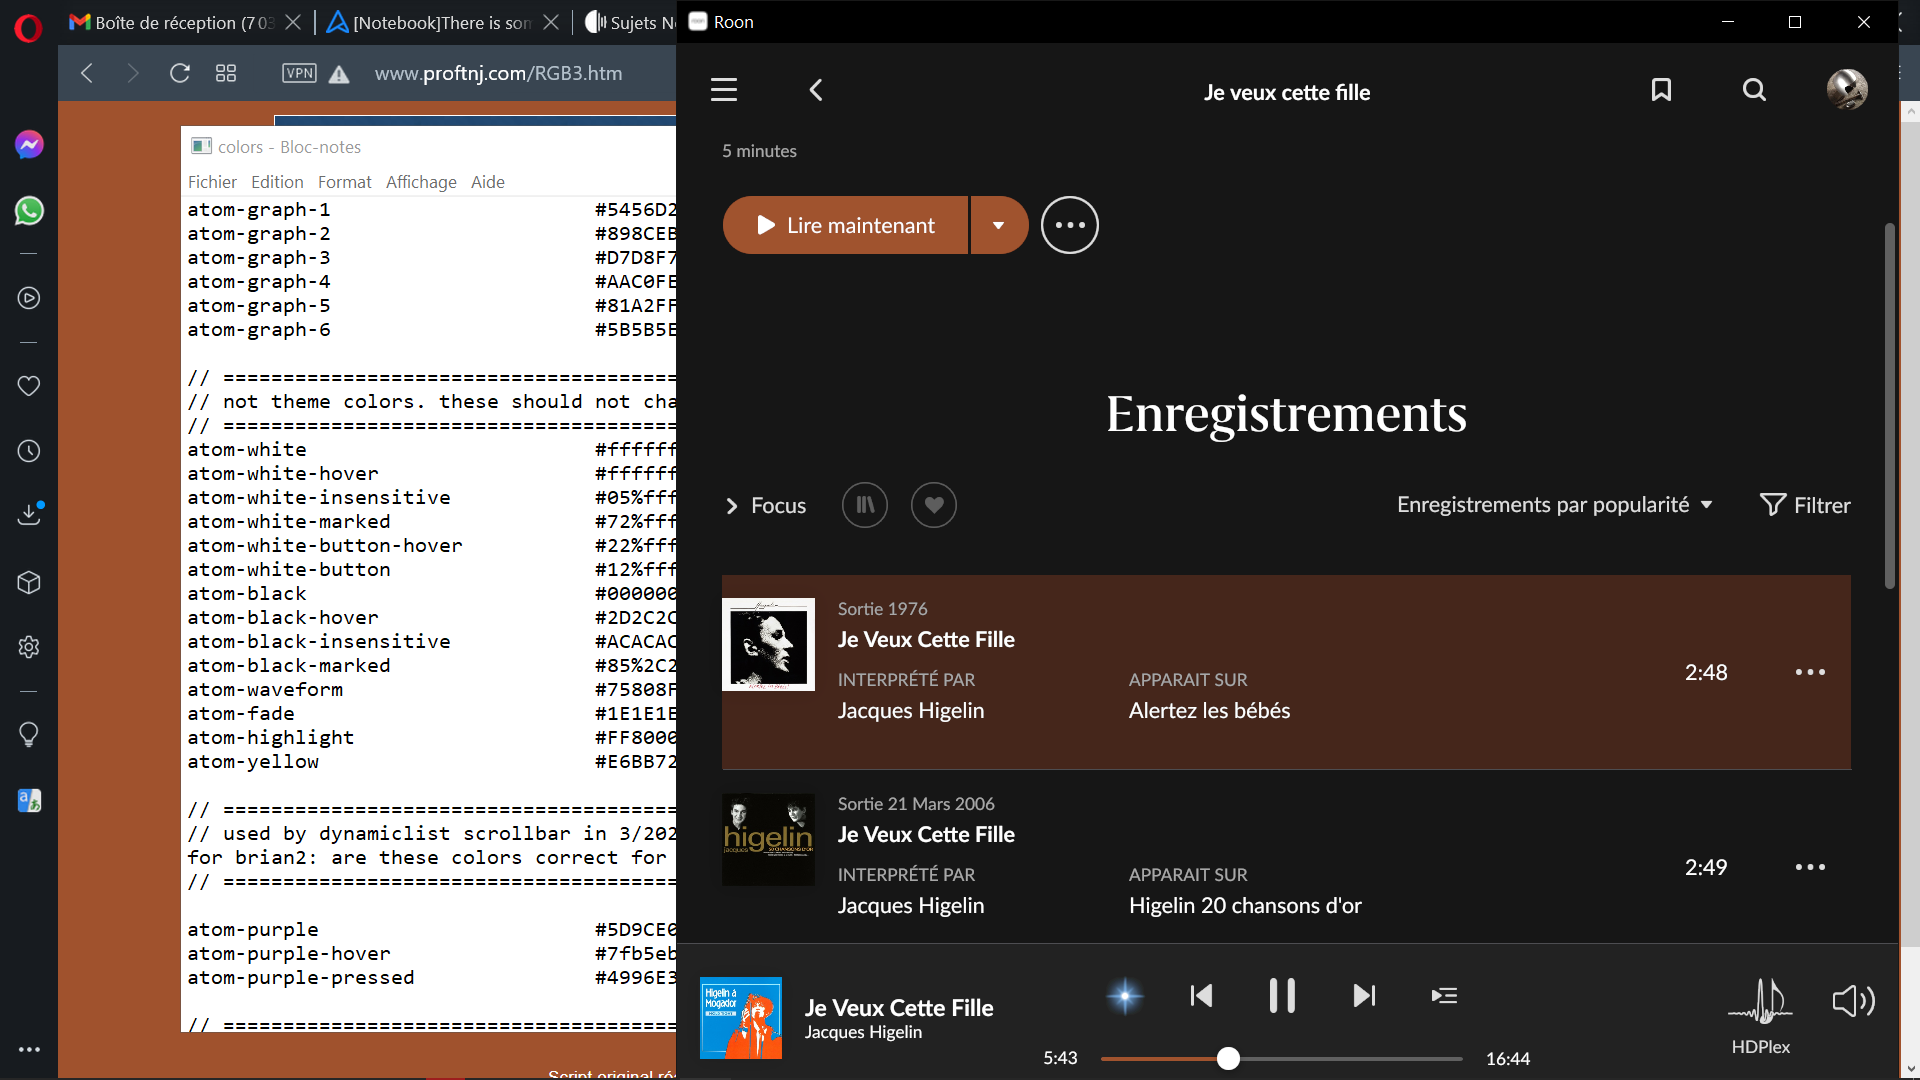This screenshot has height=1080, width=1920.
Task: Go back in Roon navigation
Action: [x=816, y=90]
